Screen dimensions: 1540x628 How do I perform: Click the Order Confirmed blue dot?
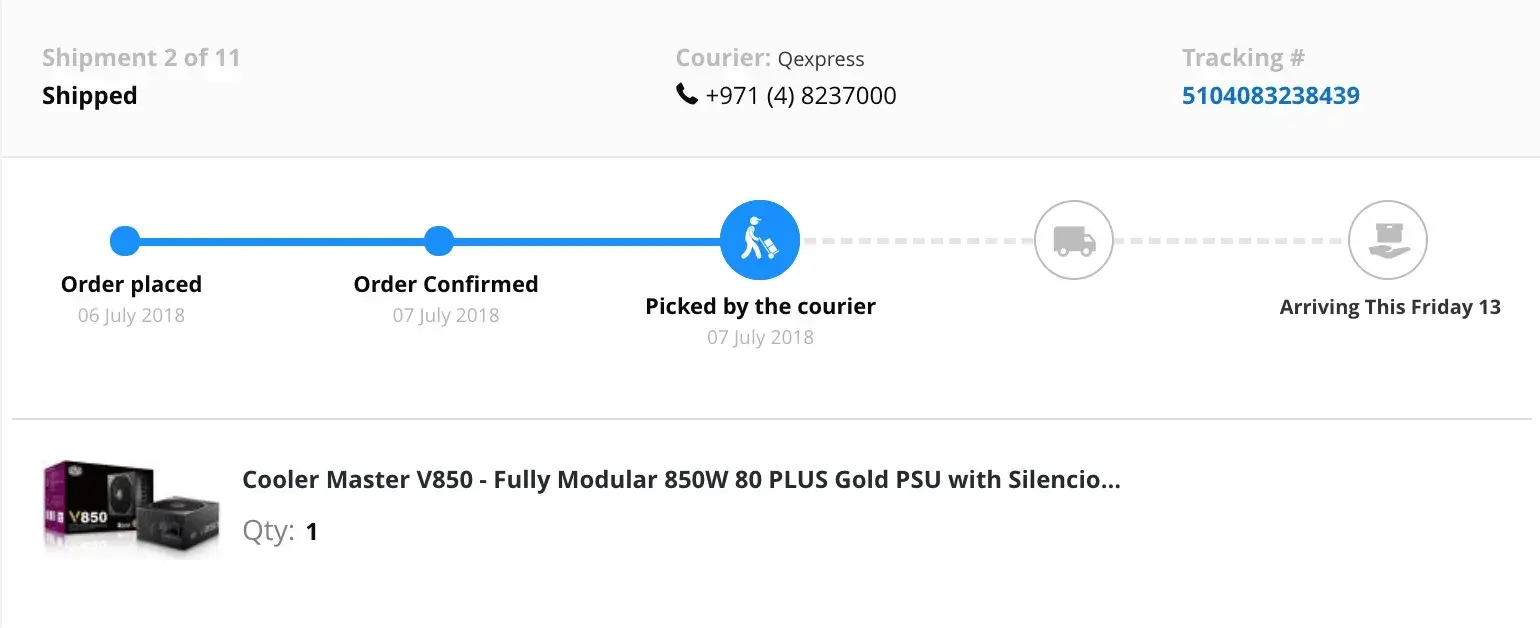pos(439,241)
